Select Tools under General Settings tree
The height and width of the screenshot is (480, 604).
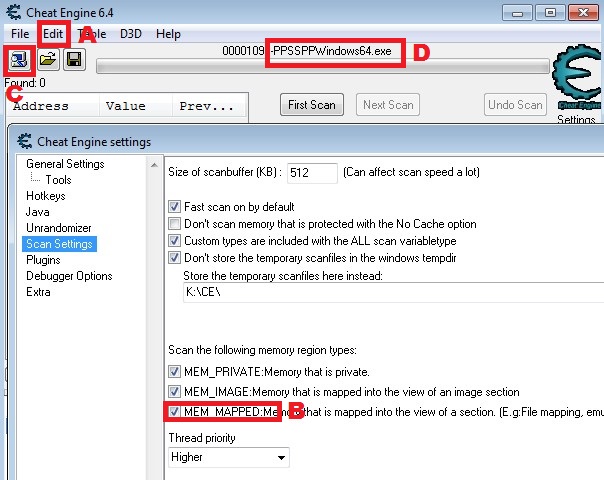click(58, 180)
